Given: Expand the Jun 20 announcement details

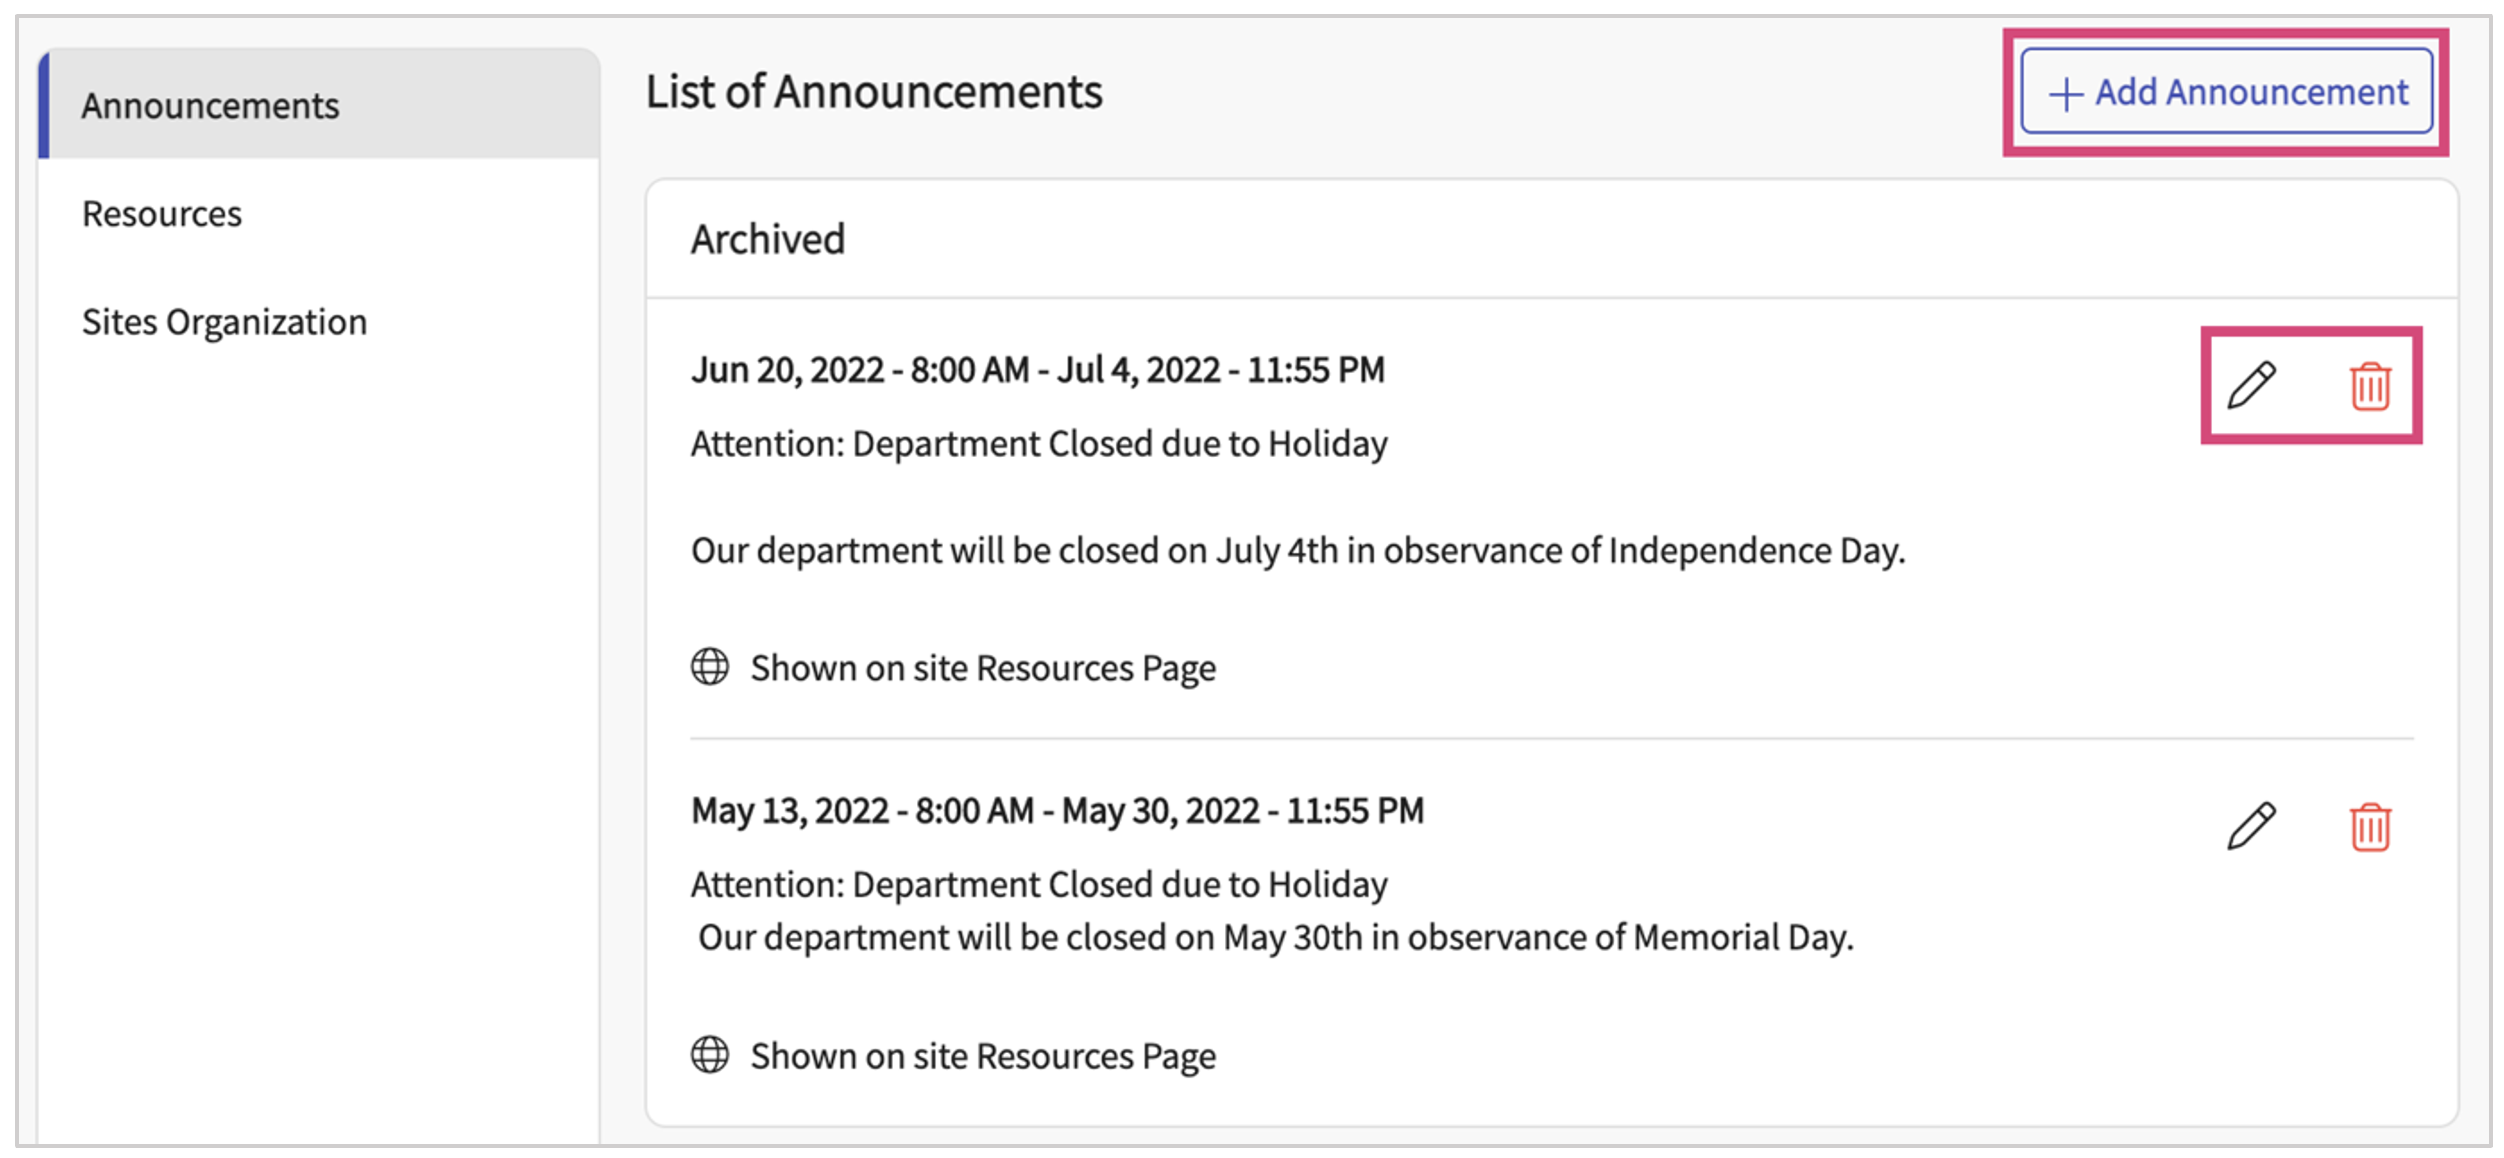Looking at the screenshot, I should [1040, 369].
